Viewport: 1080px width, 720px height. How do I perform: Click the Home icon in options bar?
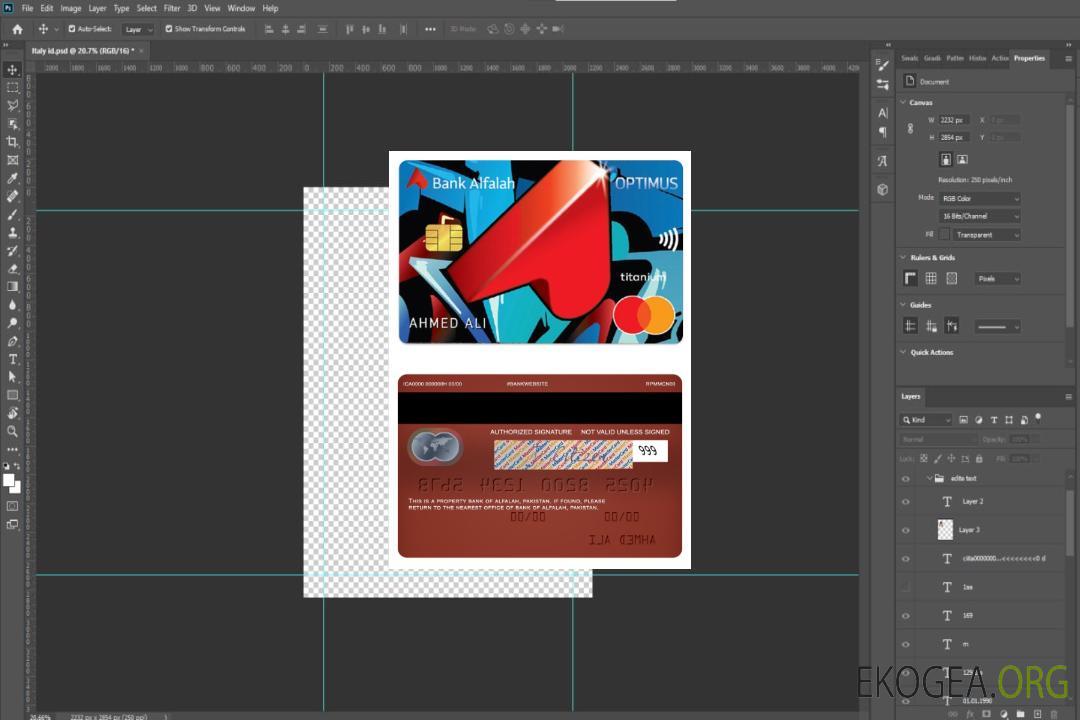(x=17, y=29)
